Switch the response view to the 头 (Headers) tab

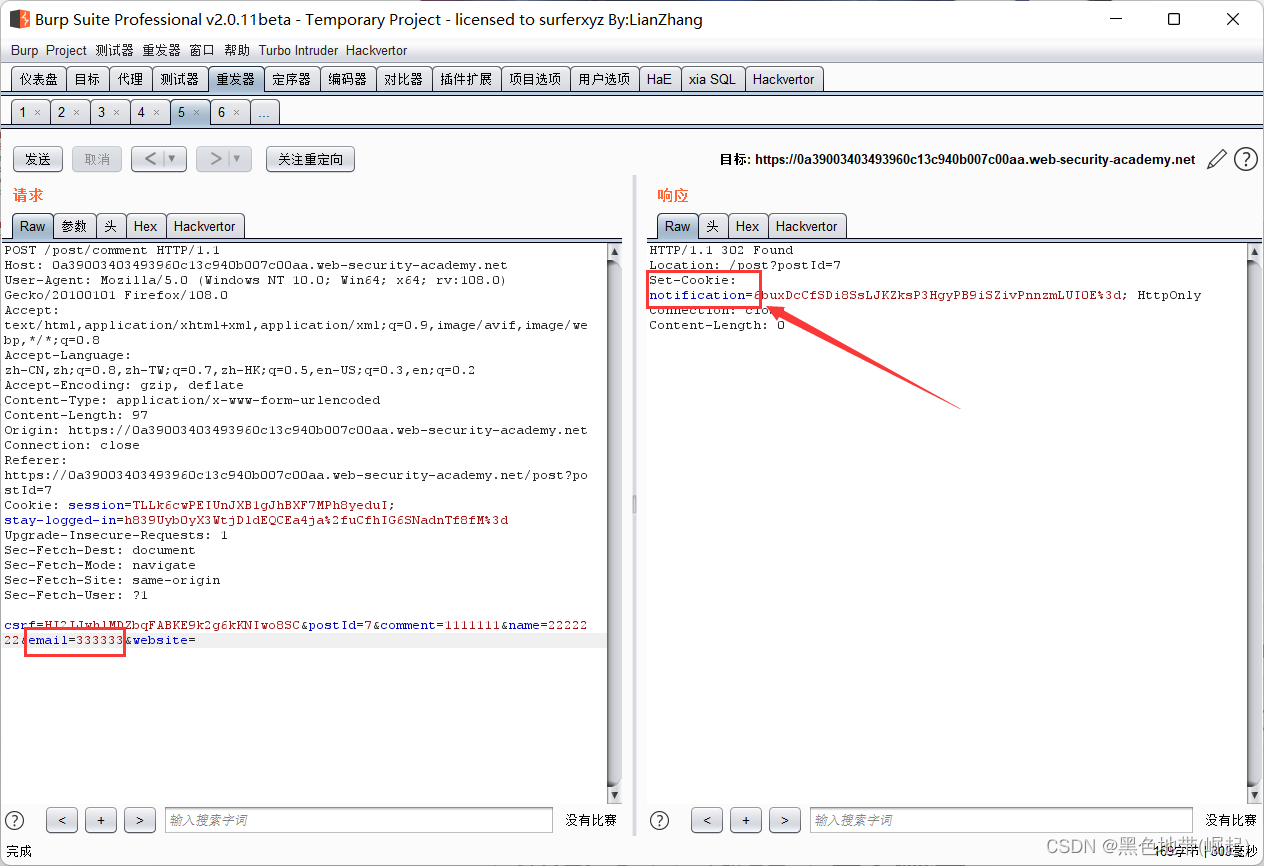[713, 226]
